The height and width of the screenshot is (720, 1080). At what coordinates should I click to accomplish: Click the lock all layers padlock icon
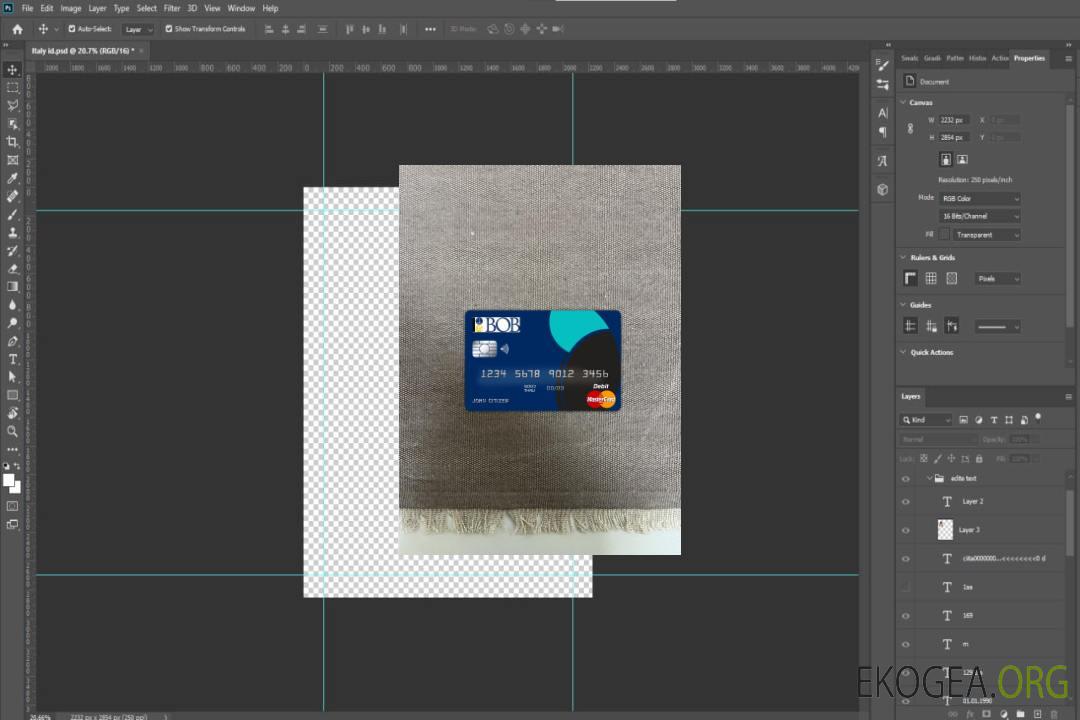click(979, 459)
